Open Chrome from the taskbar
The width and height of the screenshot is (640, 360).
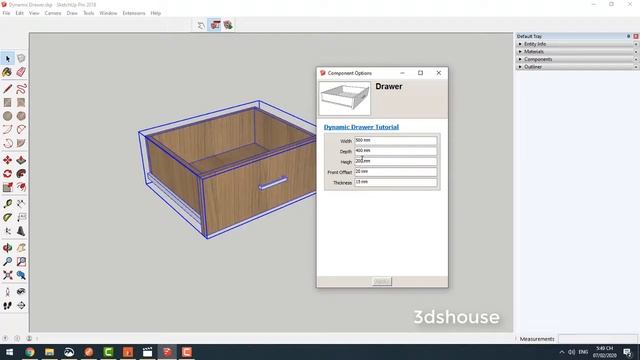pyautogui.click(x=30, y=352)
